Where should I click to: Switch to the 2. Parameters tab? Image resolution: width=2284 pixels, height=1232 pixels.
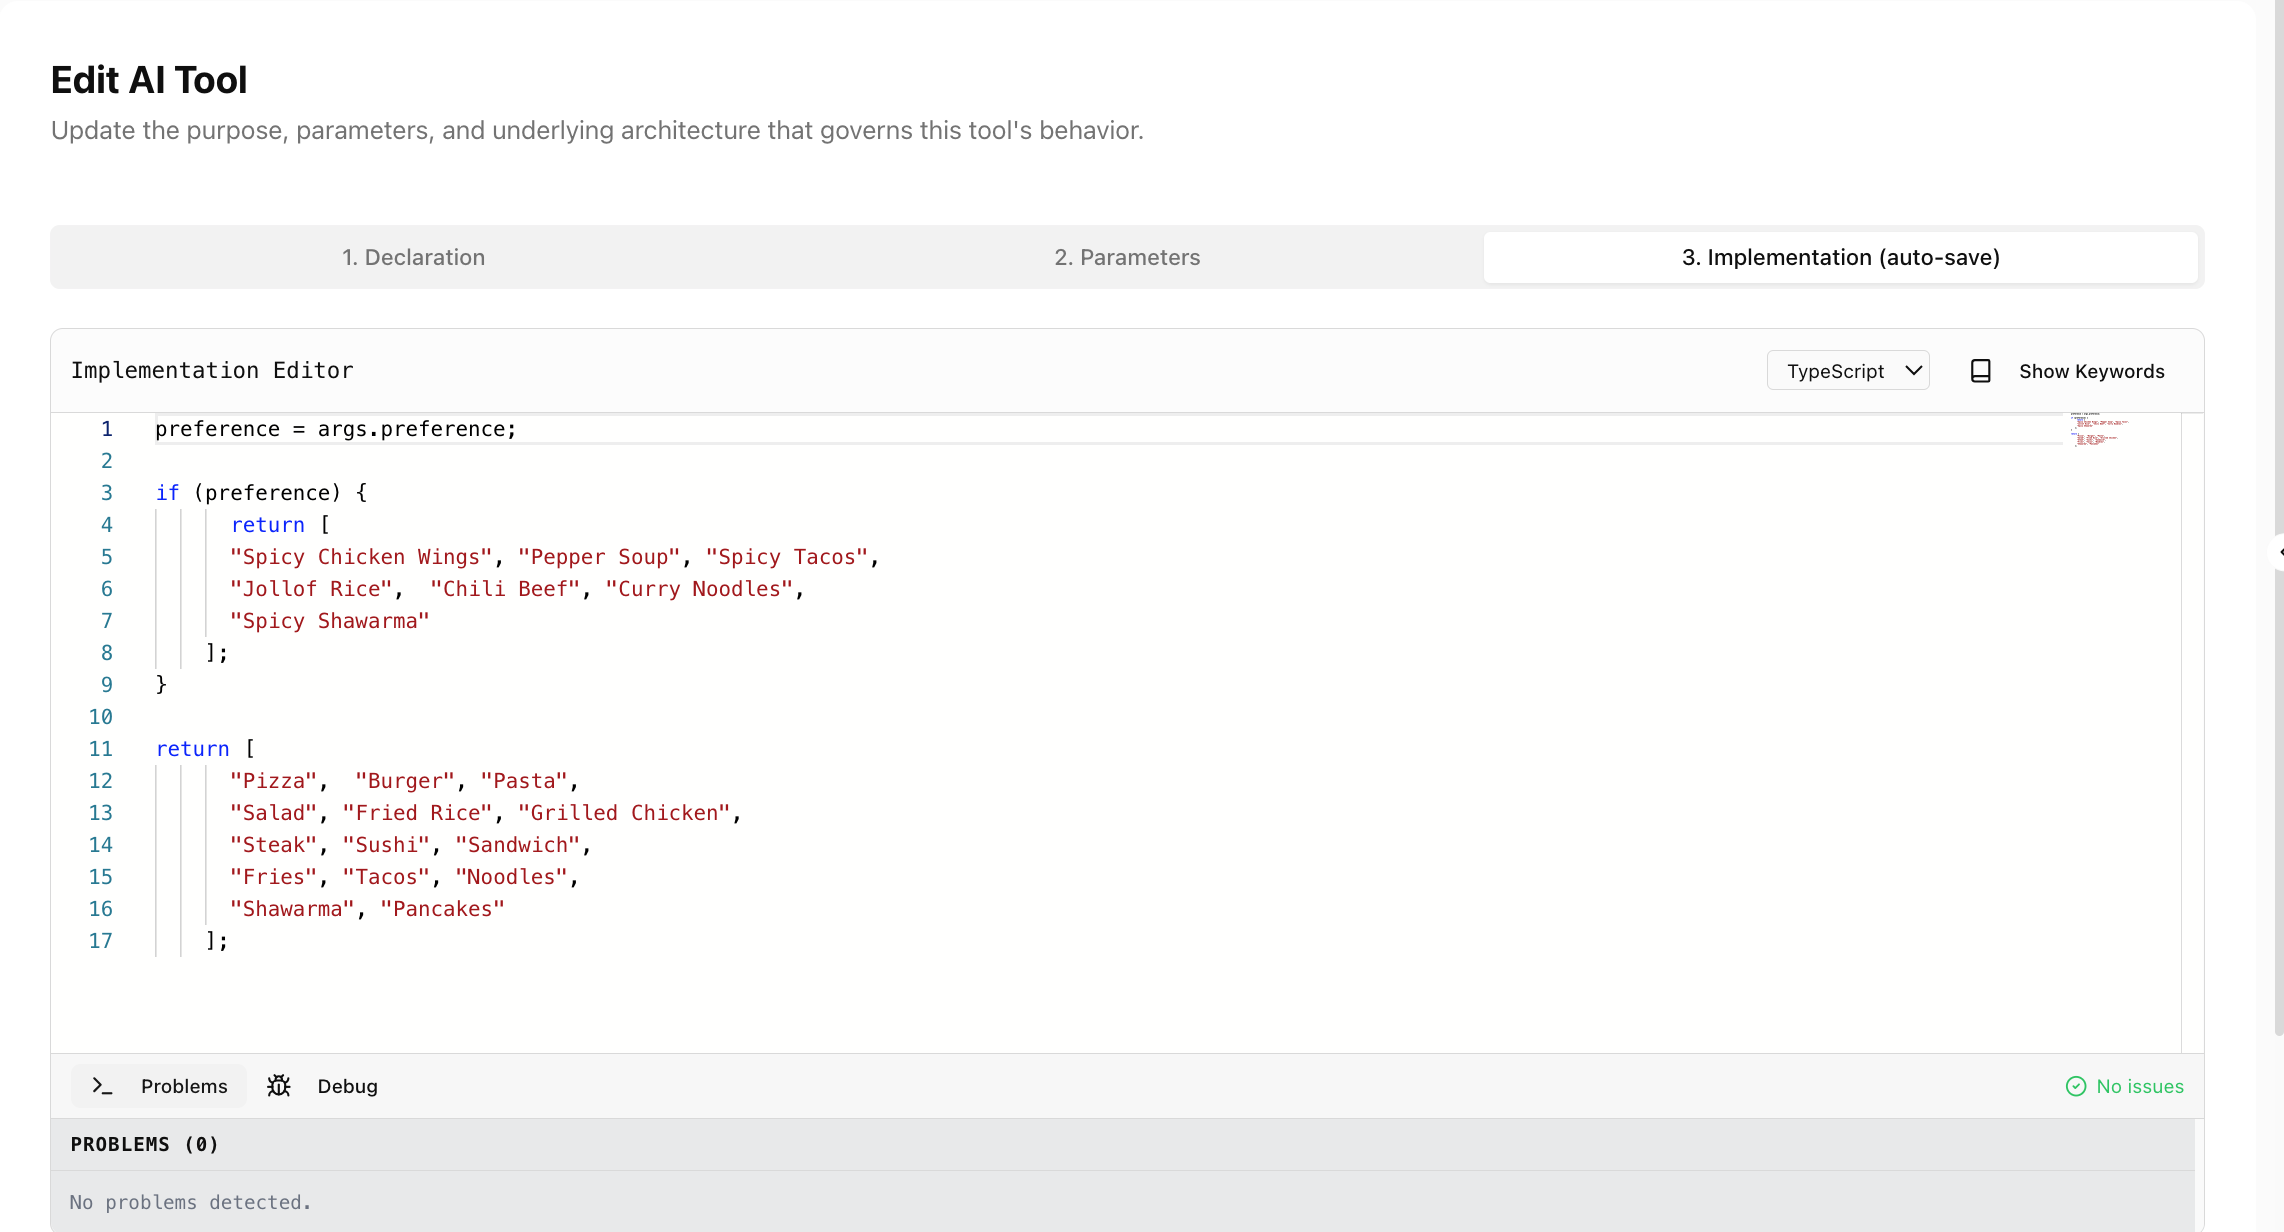coord(1127,257)
